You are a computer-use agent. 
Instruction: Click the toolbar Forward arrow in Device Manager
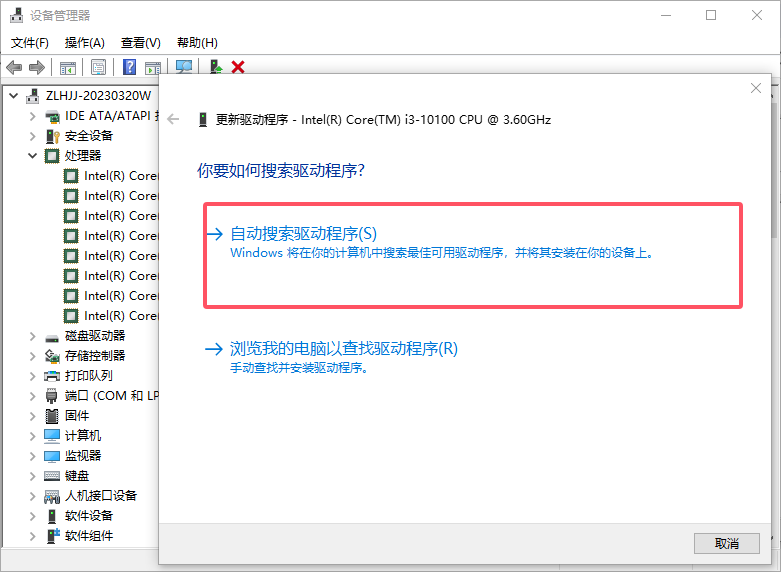37,67
